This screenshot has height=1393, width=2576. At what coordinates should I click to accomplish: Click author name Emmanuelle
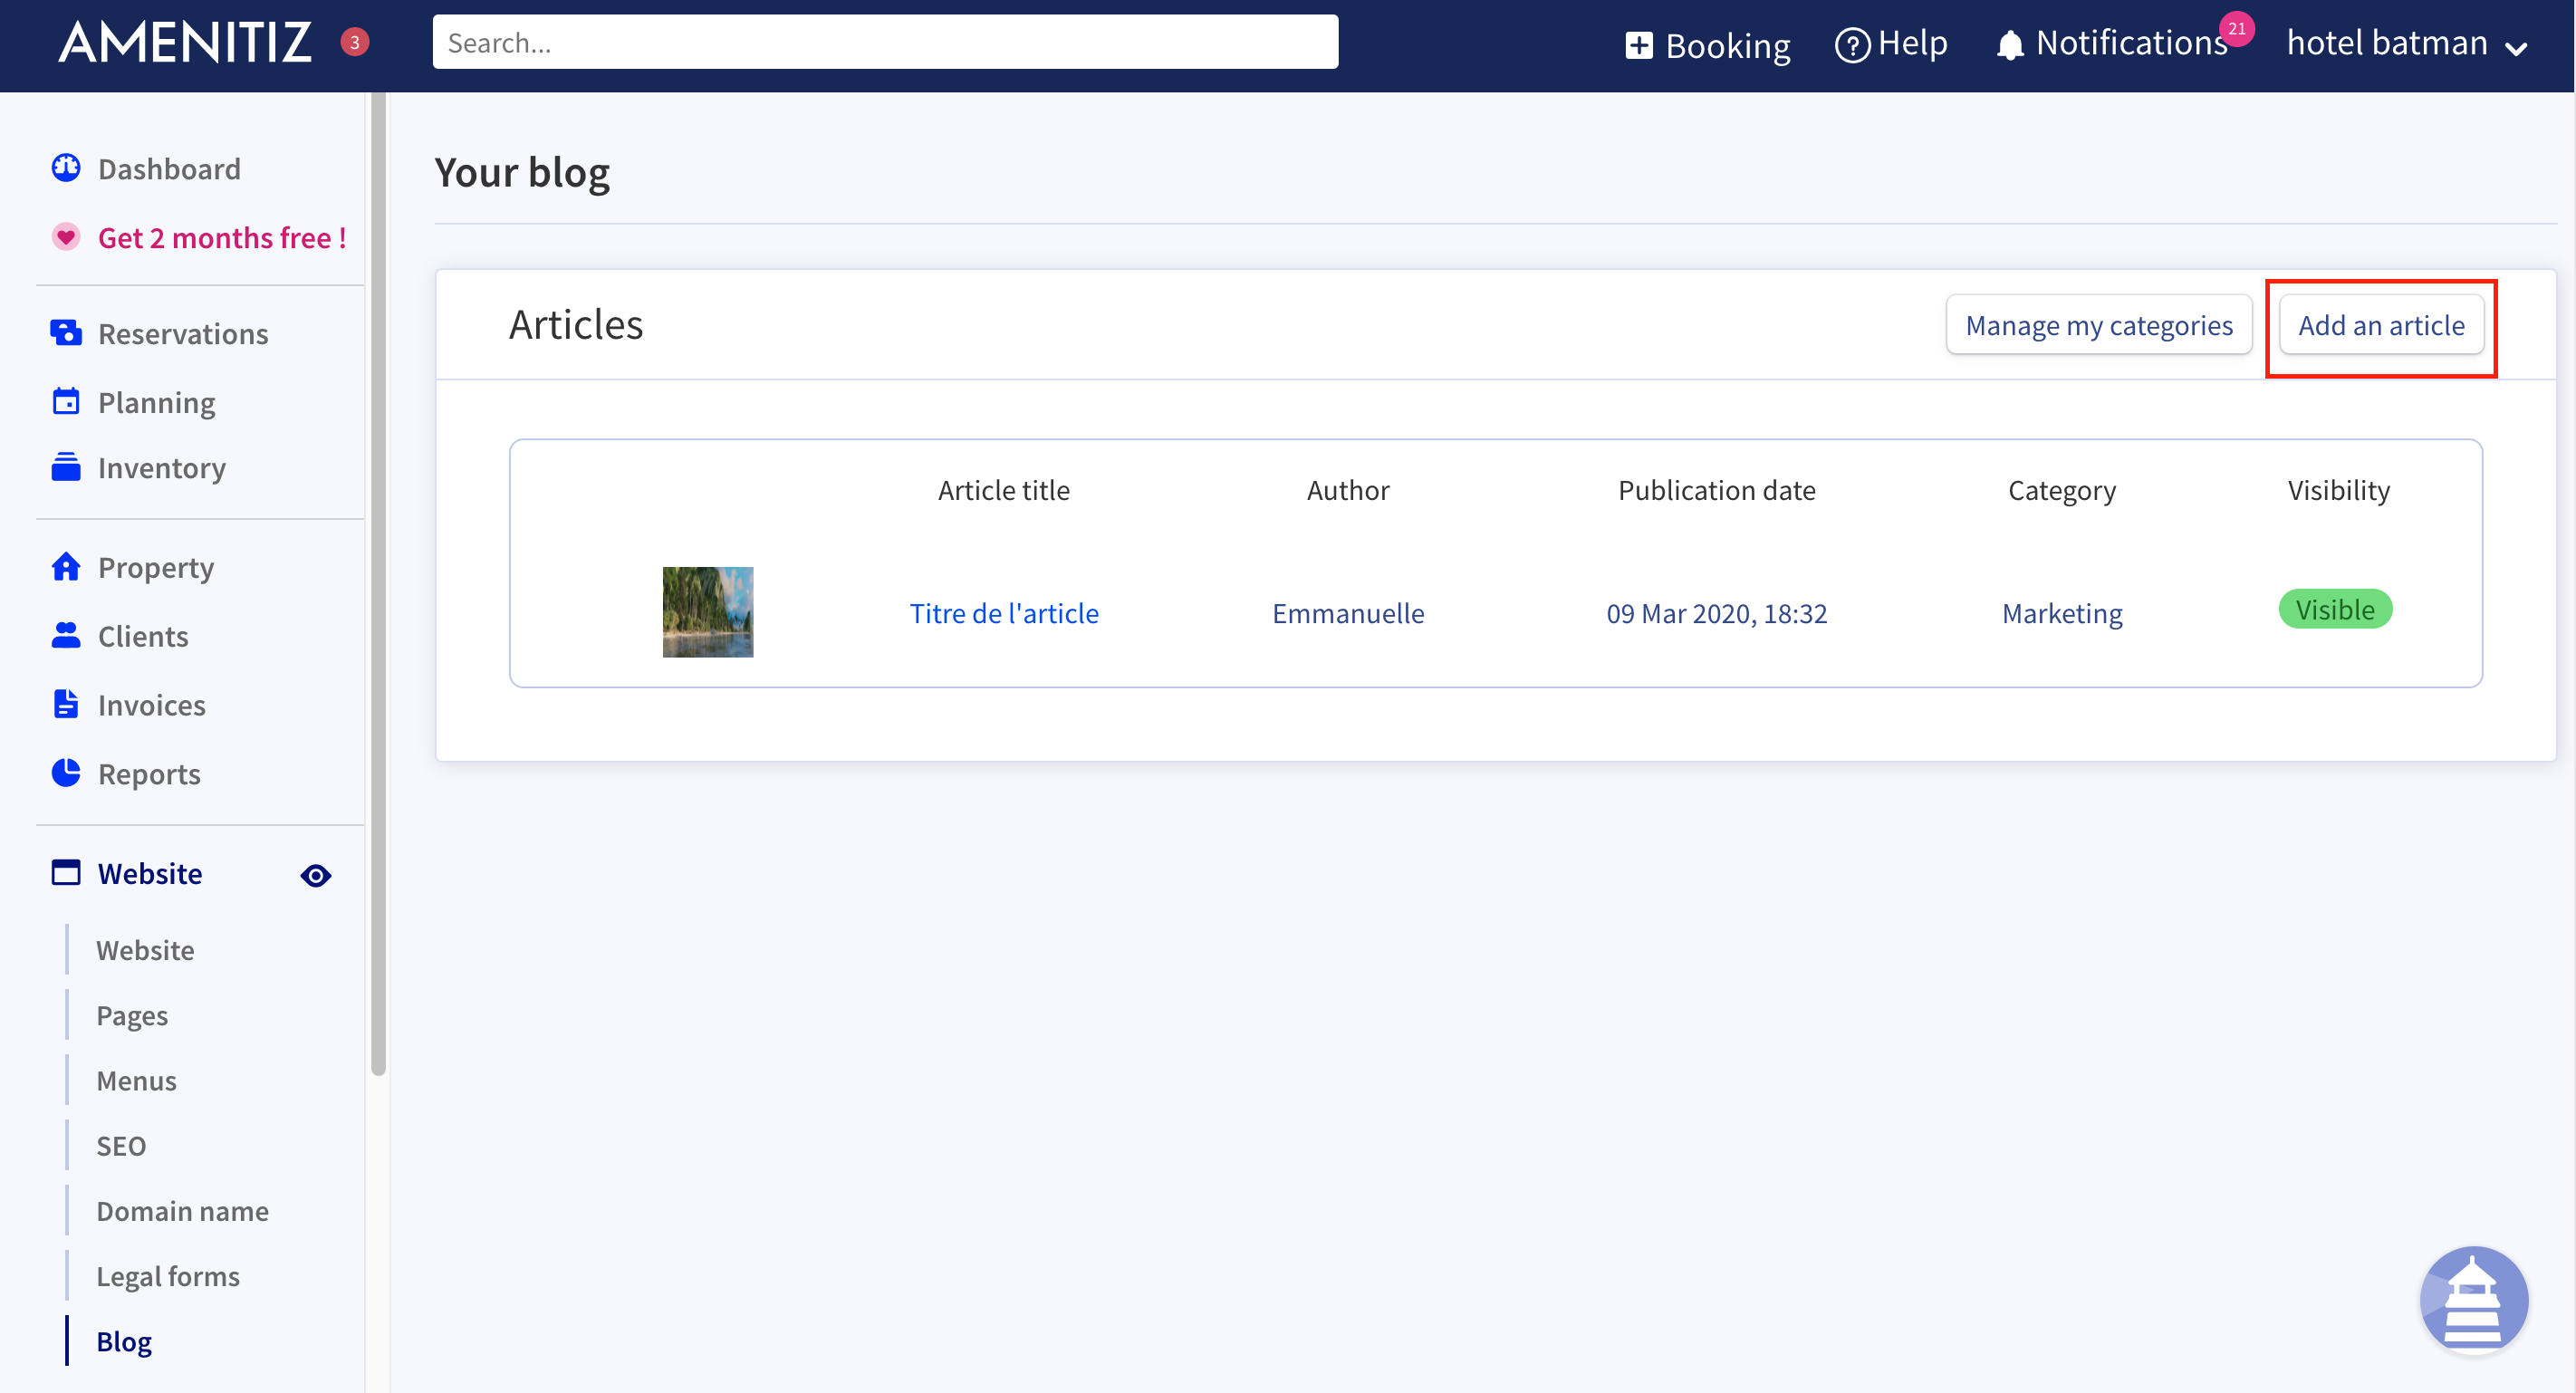click(x=1347, y=613)
